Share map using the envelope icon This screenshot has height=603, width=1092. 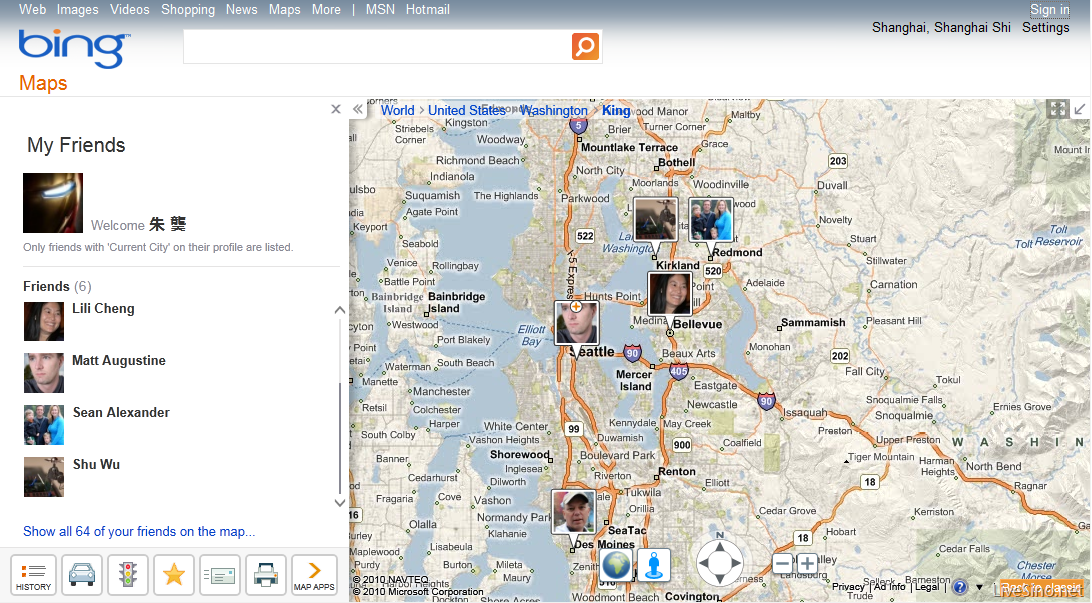tap(220, 575)
